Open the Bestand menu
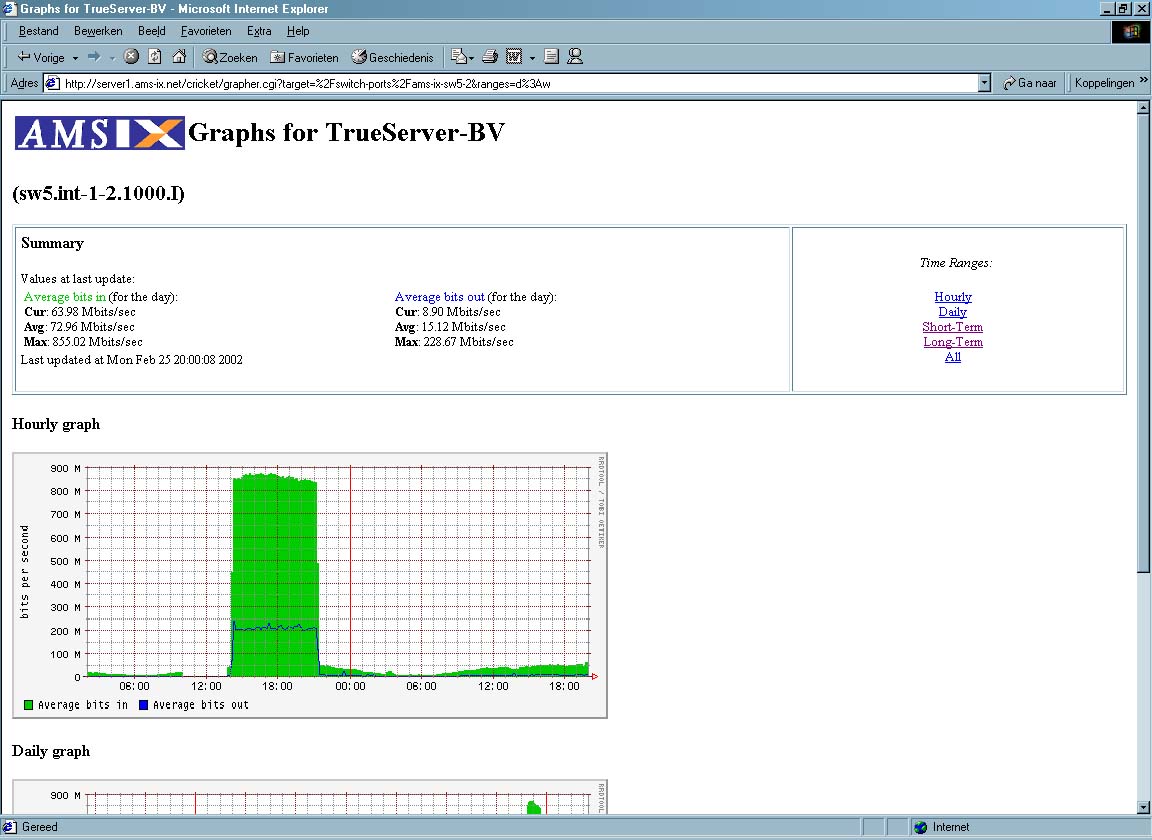The height and width of the screenshot is (840, 1152). click(39, 31)
